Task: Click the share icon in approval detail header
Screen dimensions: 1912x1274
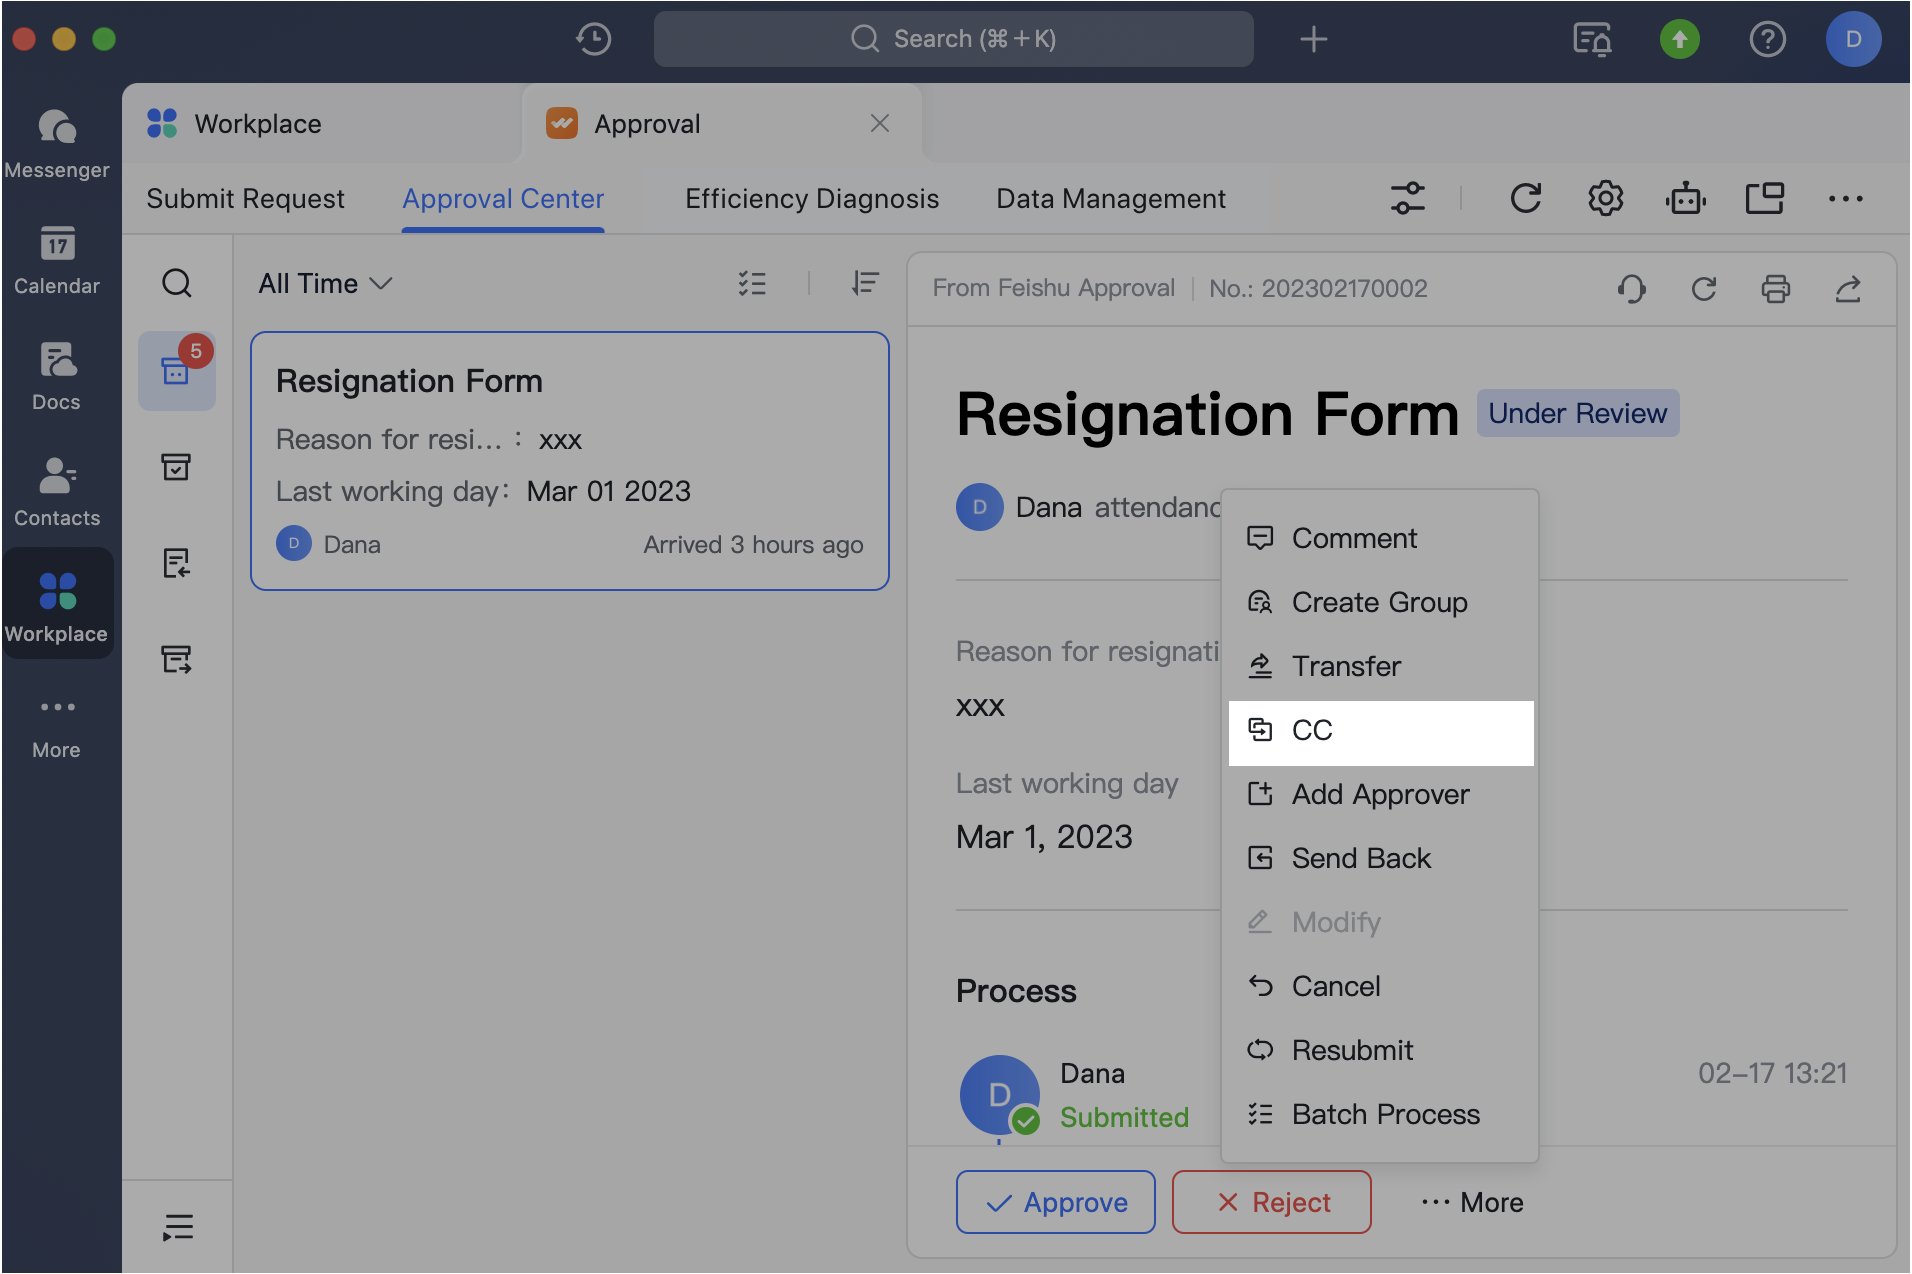Action: (1847, 289)
